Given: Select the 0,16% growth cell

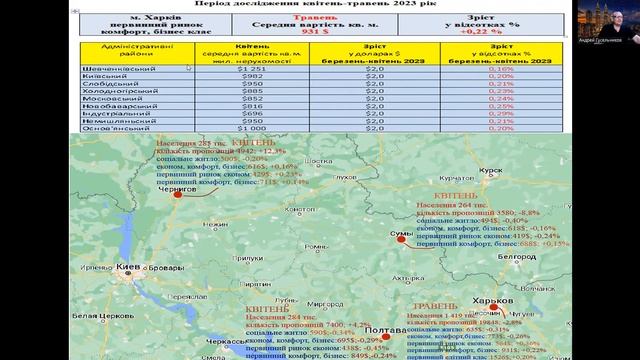Looking at the screenshot, I should [502, 69].
